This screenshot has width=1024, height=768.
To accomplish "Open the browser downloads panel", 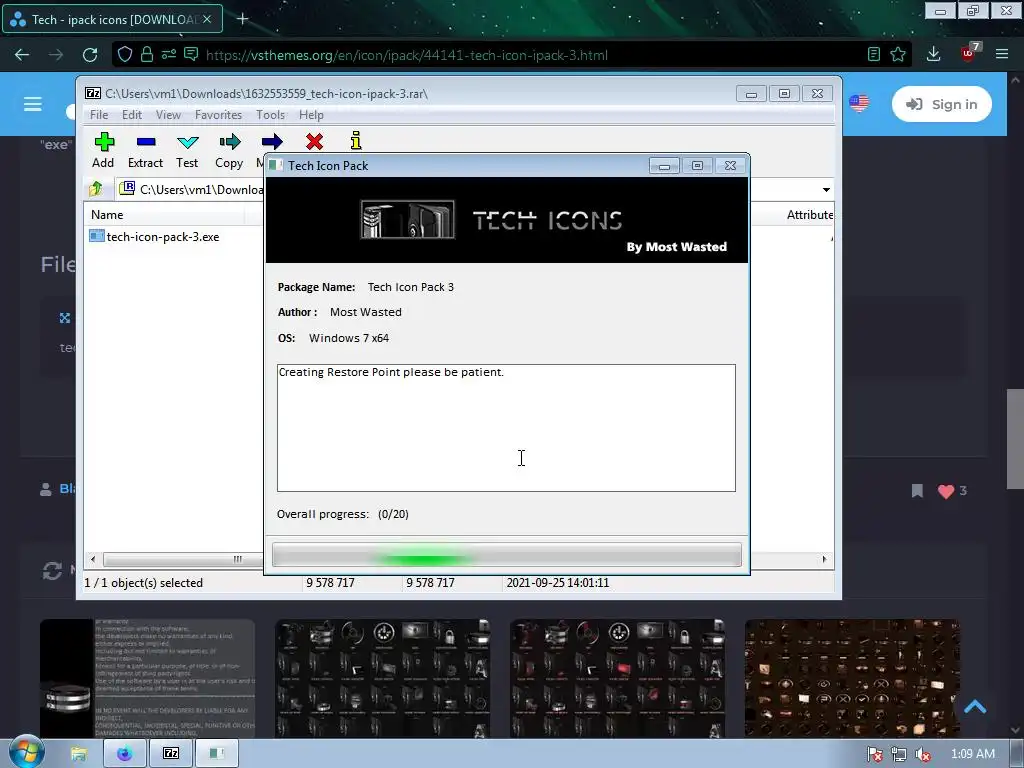I will tap(933, 55).
